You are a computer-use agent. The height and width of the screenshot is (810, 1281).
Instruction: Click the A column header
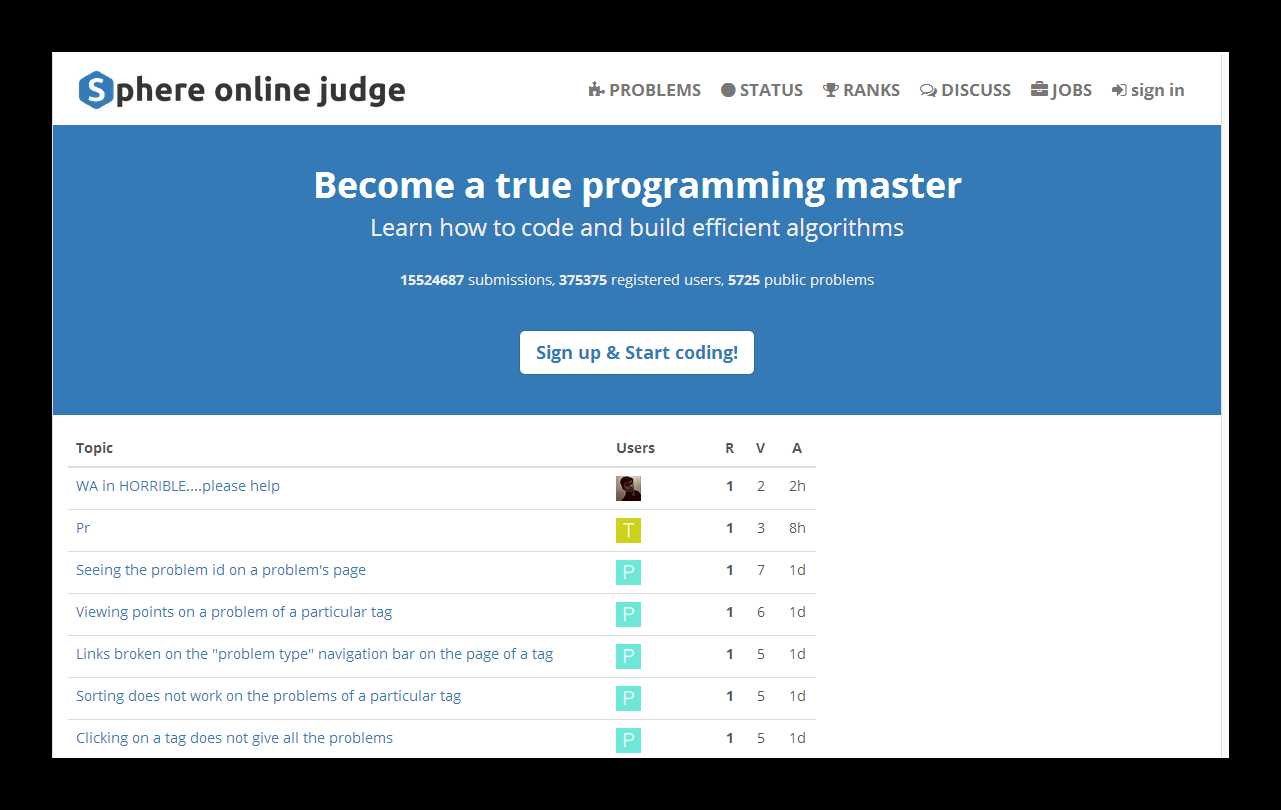(x=797, y=448)
